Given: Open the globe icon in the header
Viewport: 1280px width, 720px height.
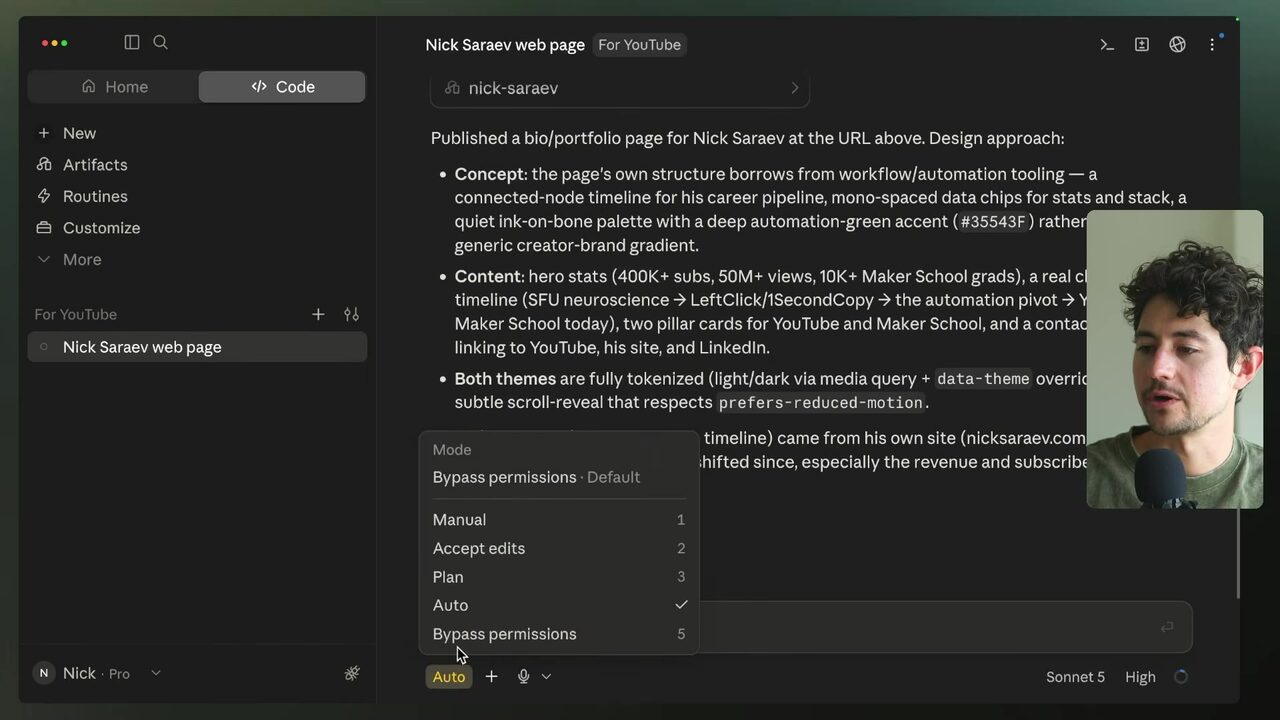Looking at the screenshot, I should (1177, 44).
